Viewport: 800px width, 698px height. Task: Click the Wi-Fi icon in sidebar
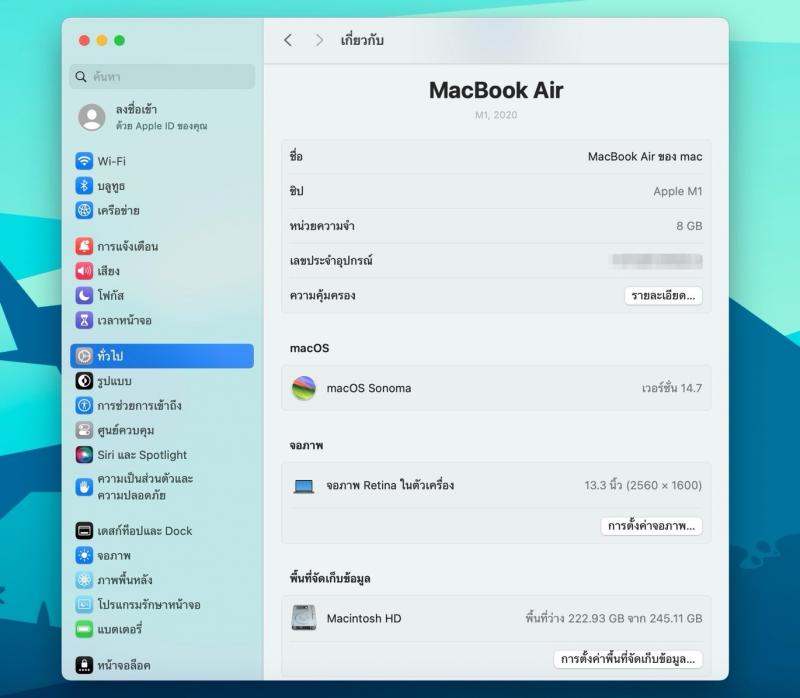[x=84, y=161]
